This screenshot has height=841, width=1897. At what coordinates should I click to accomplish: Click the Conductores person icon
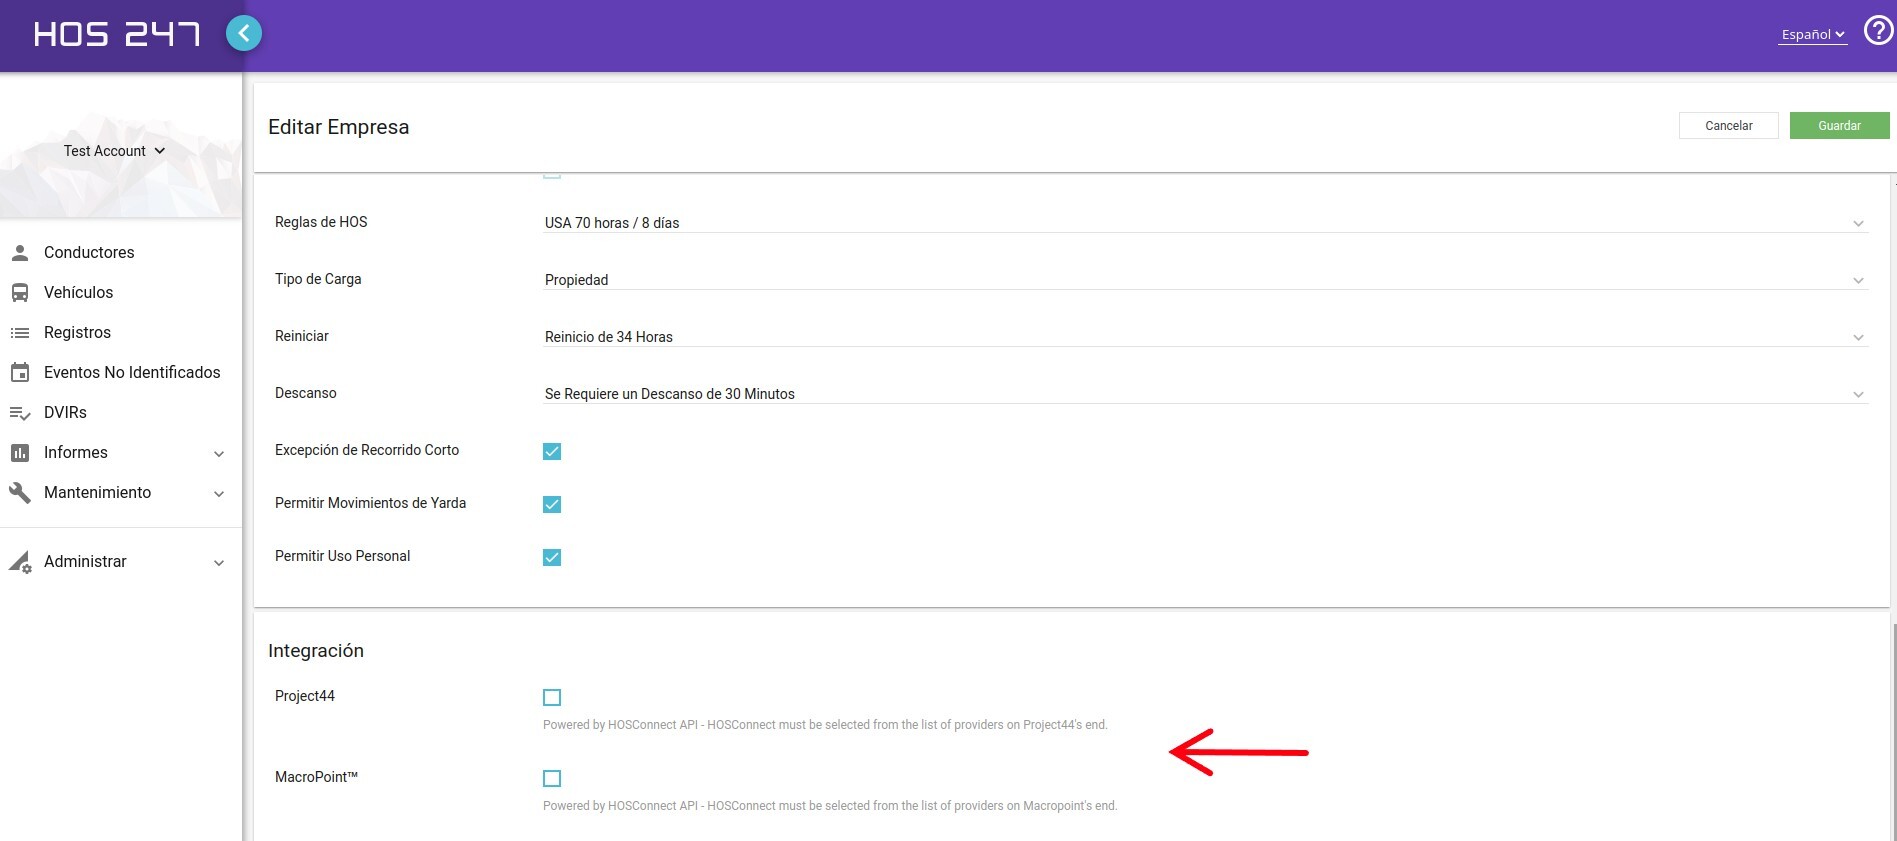tap(20, 253)
